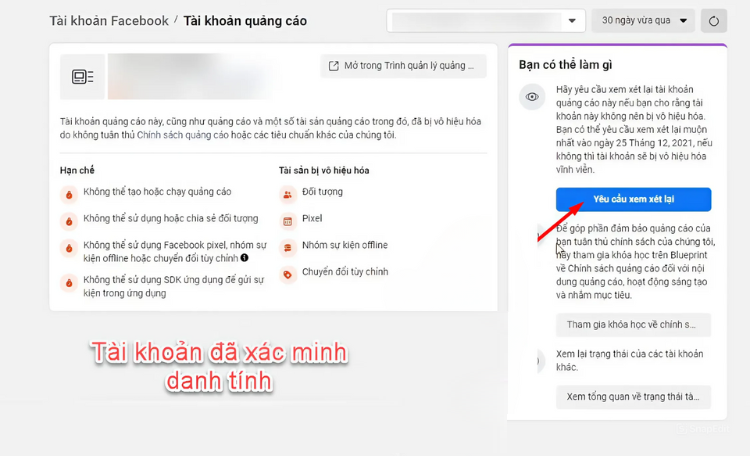The image size is (750, 457).
Task: Go to "Tài khoản Facebook" breadcrumb
Action: [x=109, y=21]
